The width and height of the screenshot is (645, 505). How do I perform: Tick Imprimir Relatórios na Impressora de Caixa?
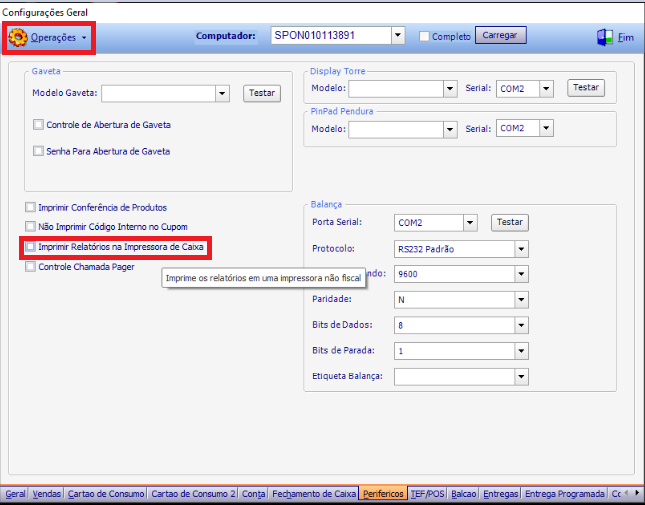click(x=30, y=247)
